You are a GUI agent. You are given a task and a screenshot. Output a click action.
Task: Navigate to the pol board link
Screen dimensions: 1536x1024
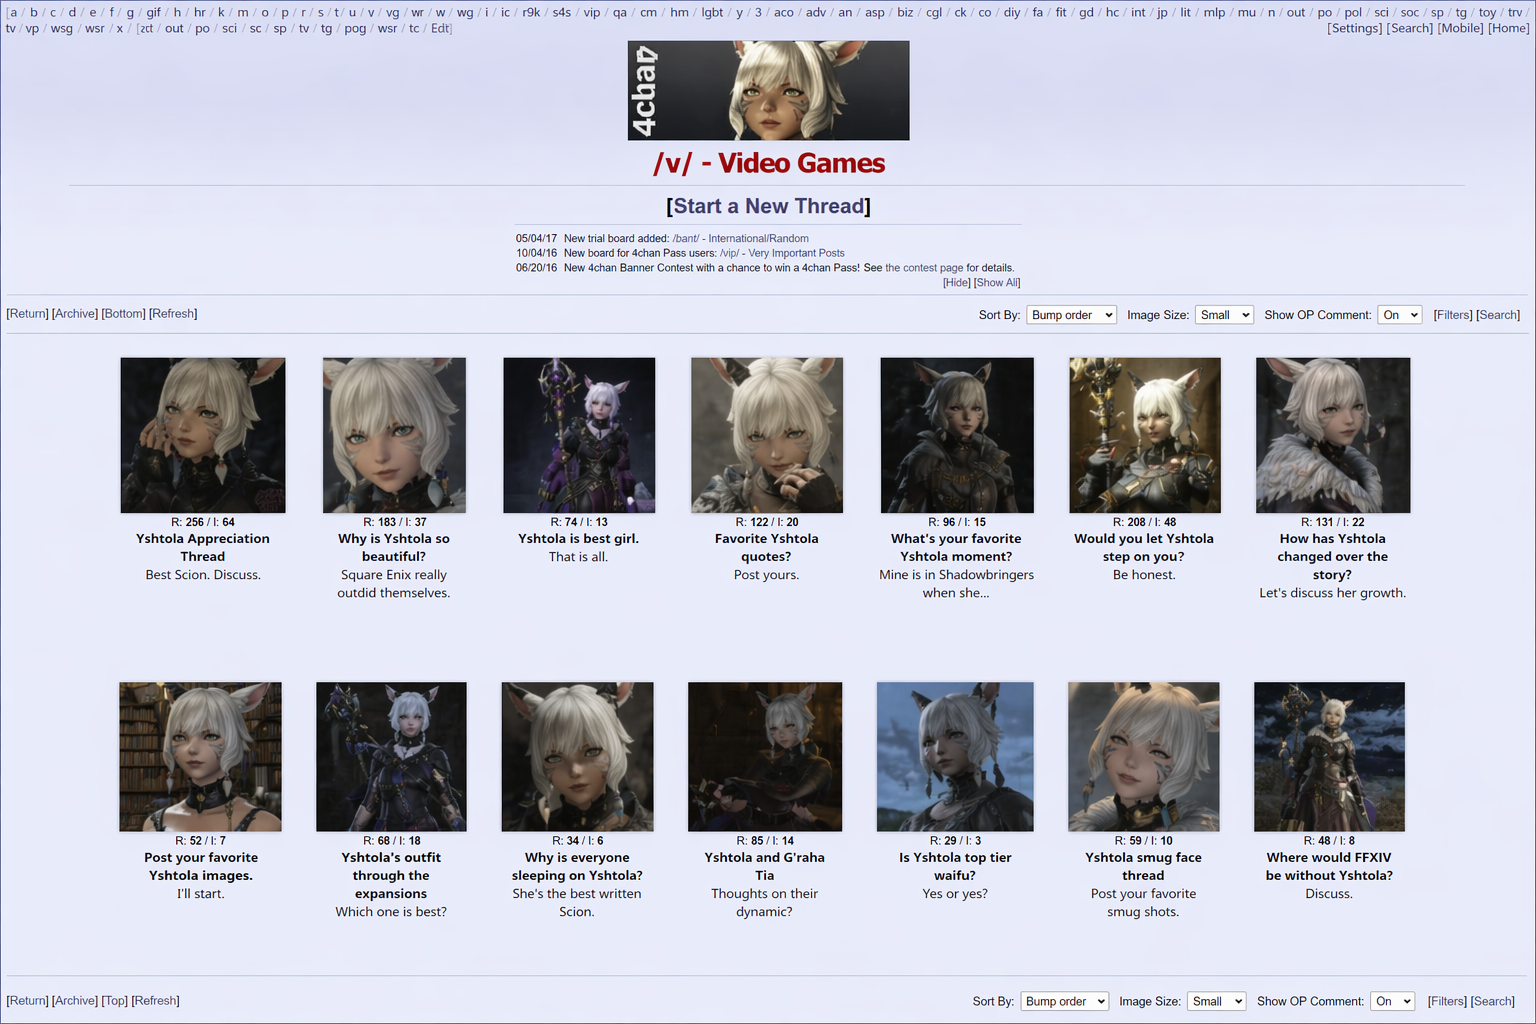(x=1353, y=13)
